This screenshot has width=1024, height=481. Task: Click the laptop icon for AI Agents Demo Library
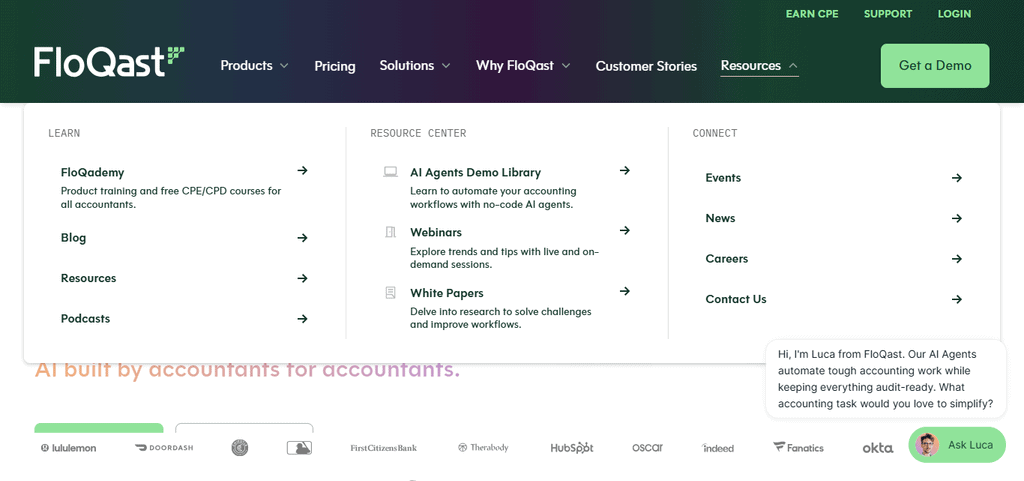click(x=391, y=172)
